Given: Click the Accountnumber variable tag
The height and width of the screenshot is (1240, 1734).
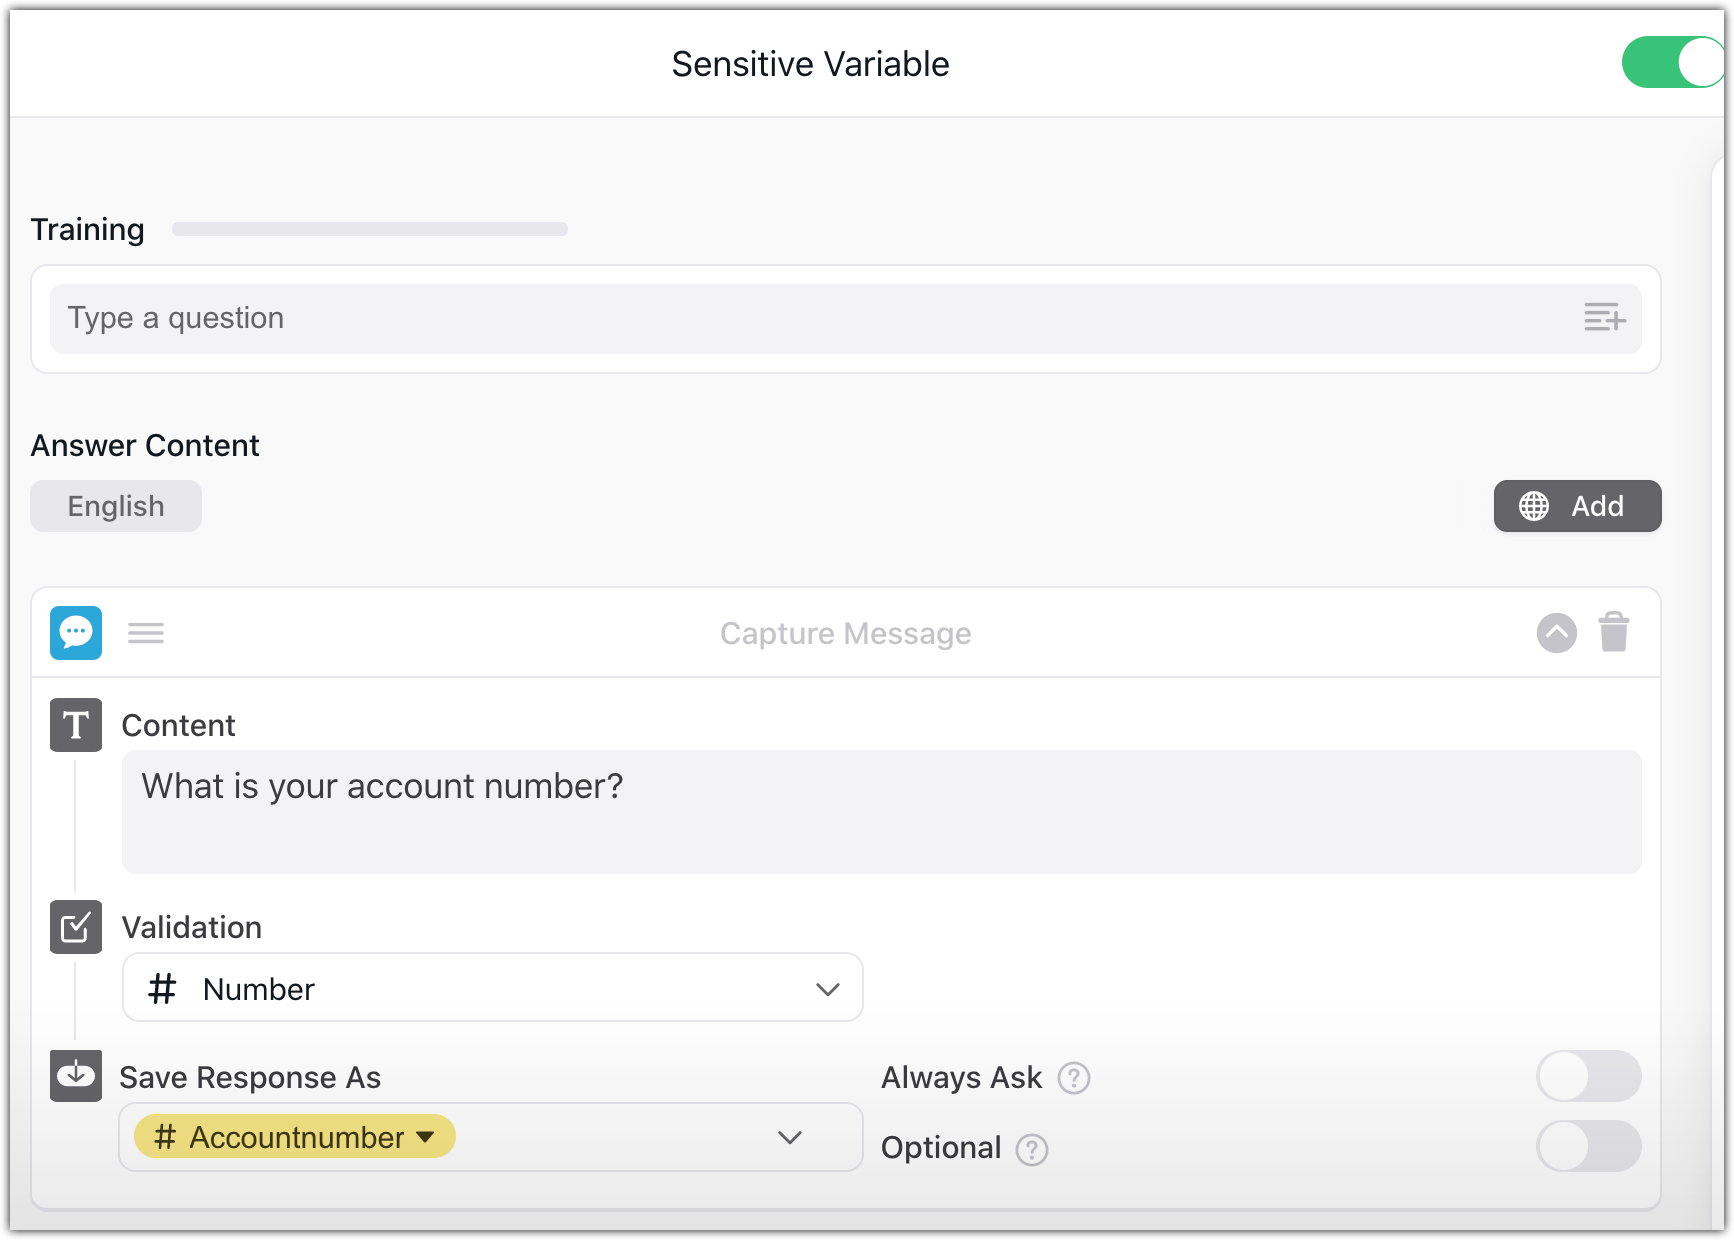Looking at the screenshot, I should click(x=295, y=1137).
